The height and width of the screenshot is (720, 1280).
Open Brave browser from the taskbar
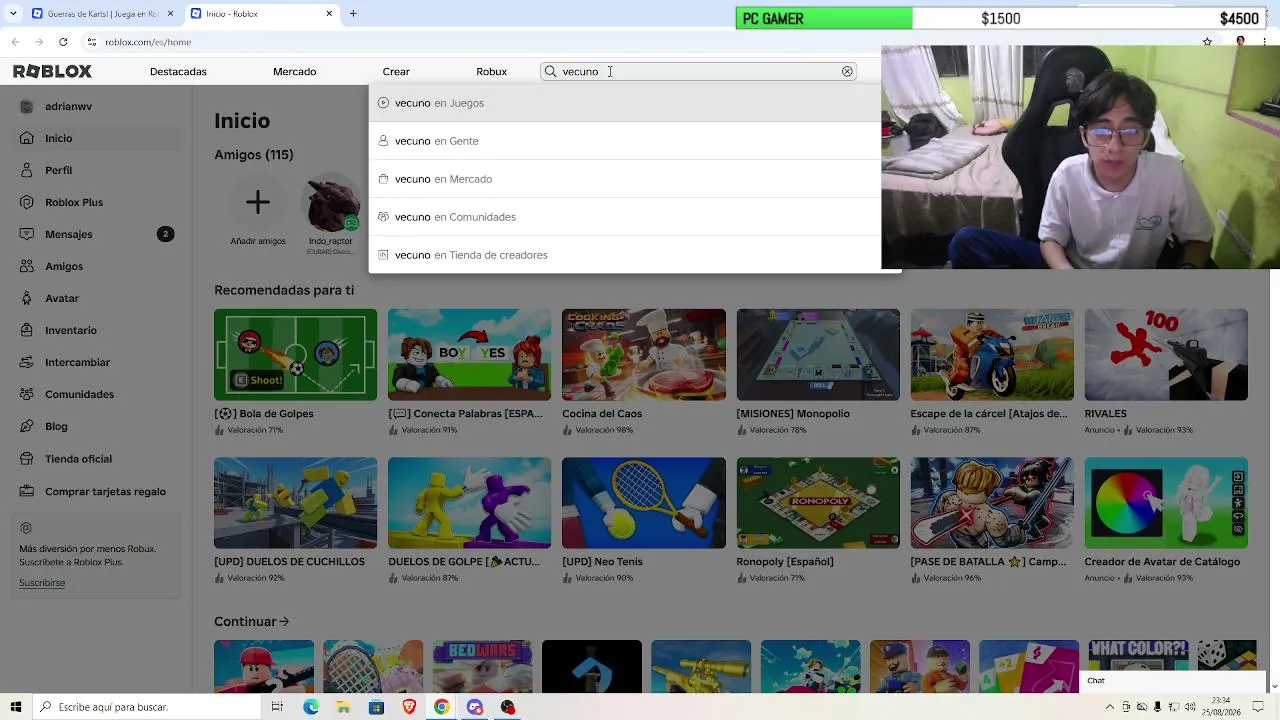[409, 707]
